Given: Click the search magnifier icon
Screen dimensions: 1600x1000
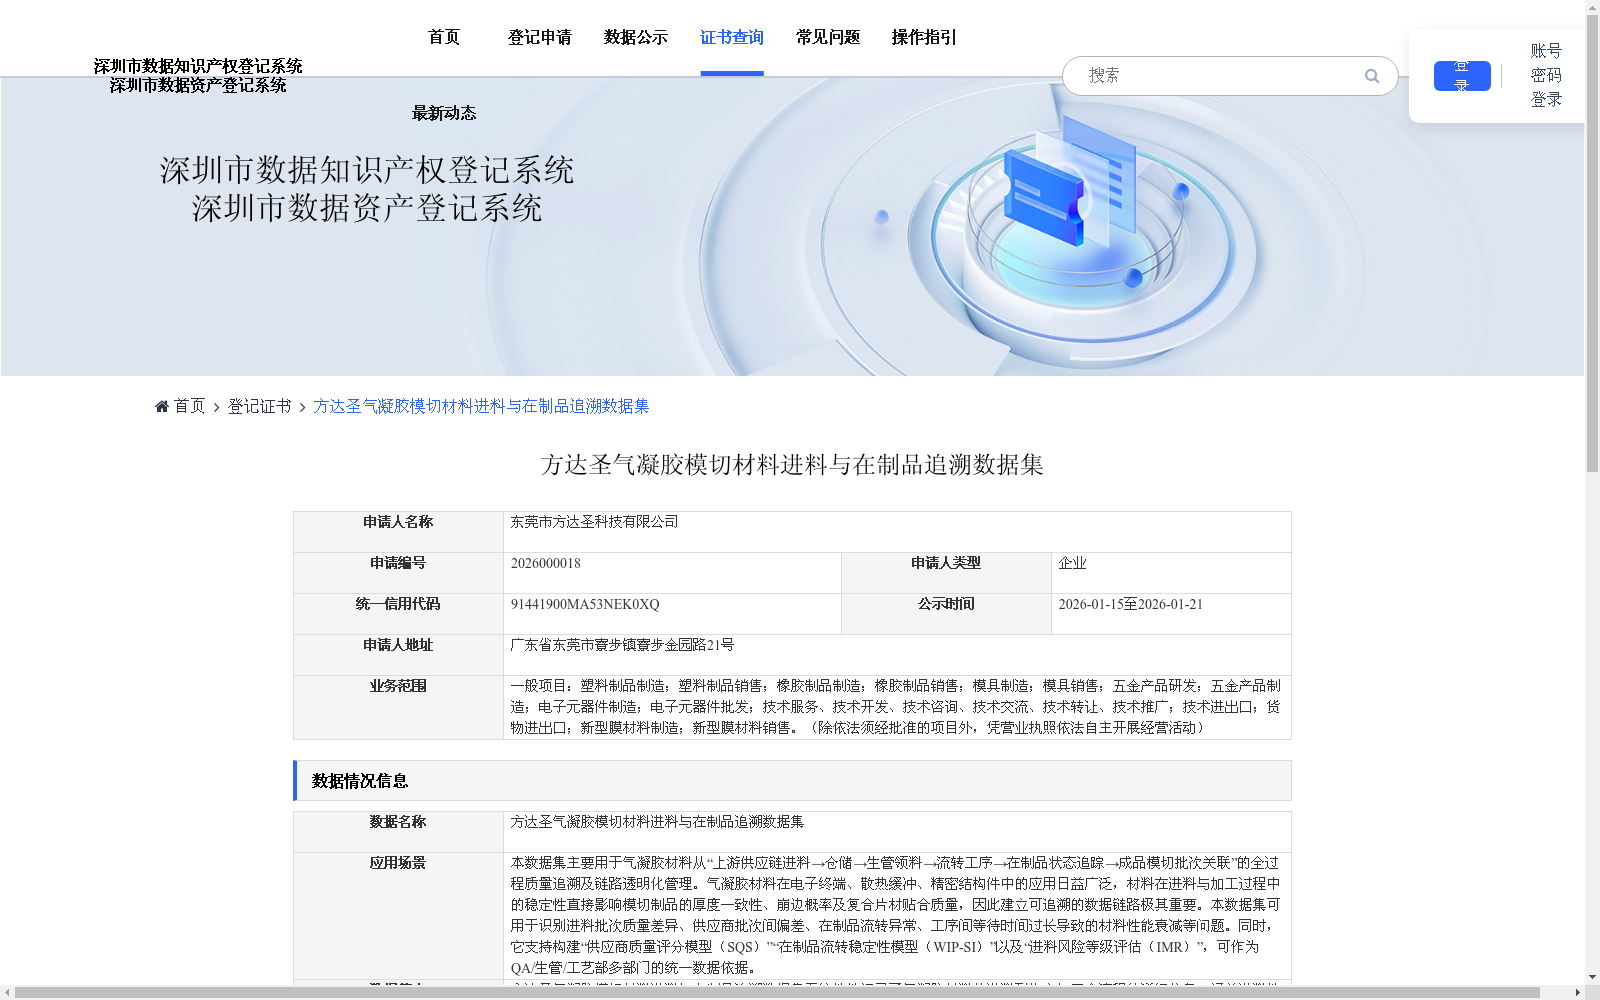Looking at the screenshot, I should [1371, 76].
